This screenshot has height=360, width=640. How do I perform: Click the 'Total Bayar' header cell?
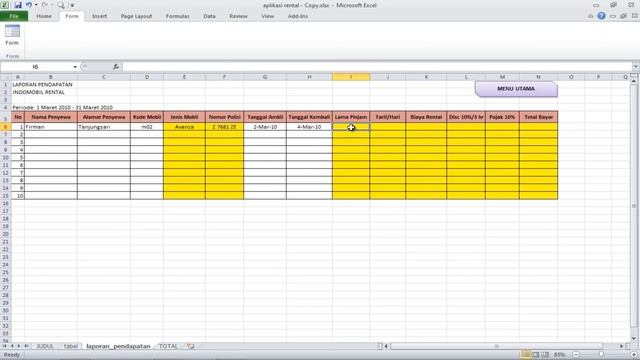(538, 117)
